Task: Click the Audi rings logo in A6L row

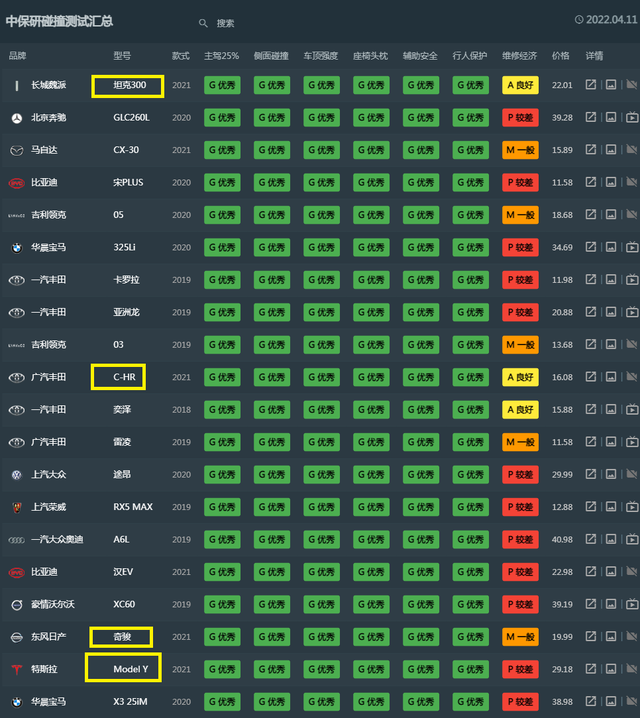Action: [16, 540]
